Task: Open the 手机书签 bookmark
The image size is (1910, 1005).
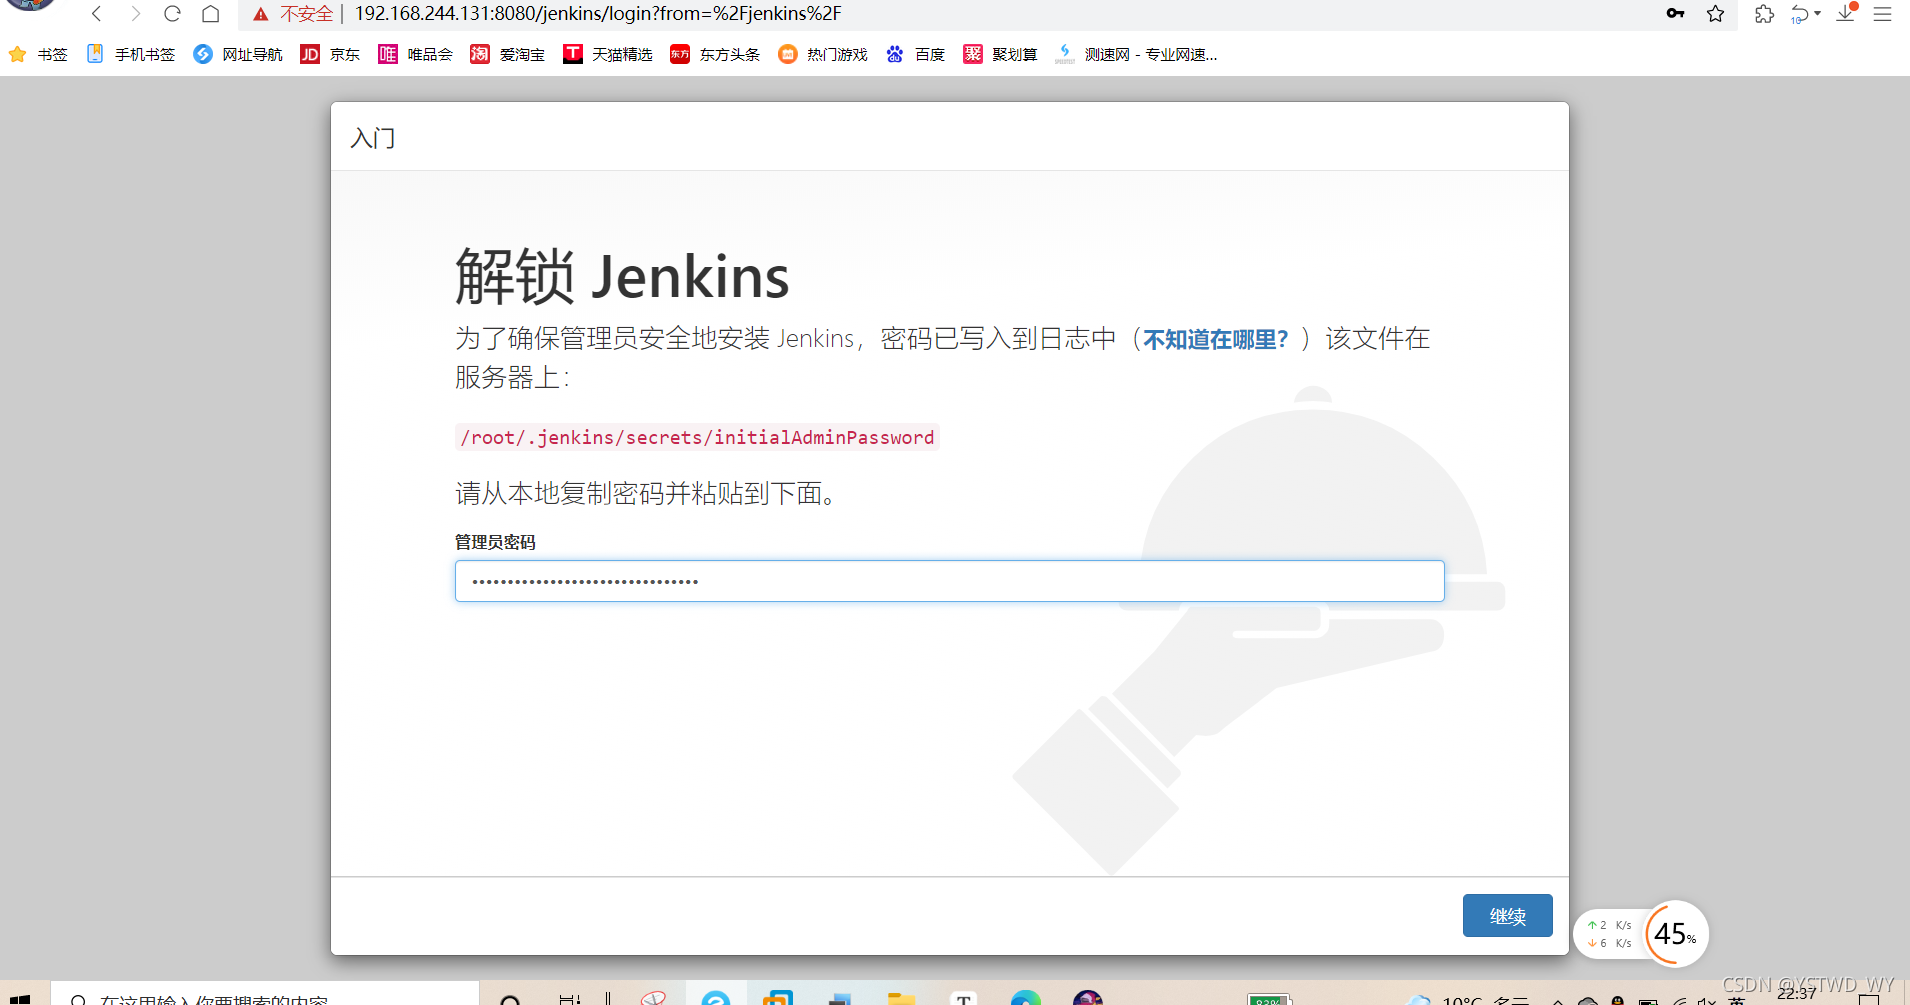Action: pyautogui.click(x=131, y=54)
